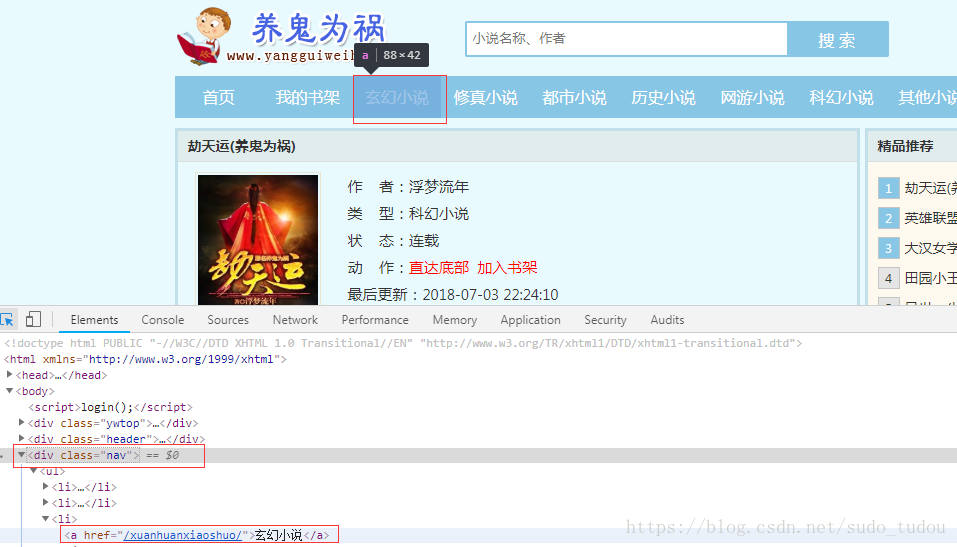Open recommended item 3 大汉女学
The height and width of the screenshot is (547, 957).
tap(931, 248)
